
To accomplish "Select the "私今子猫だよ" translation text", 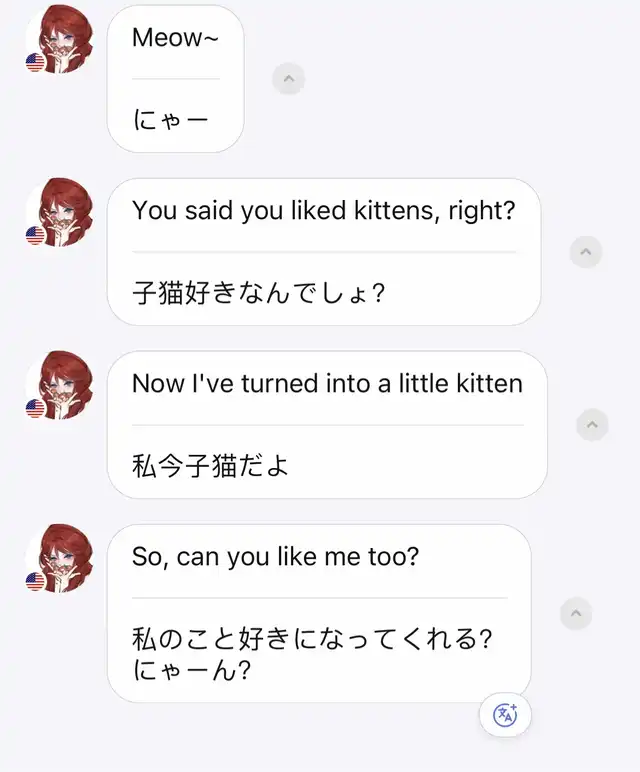I will pyautogui.click(x=210, y=466).
